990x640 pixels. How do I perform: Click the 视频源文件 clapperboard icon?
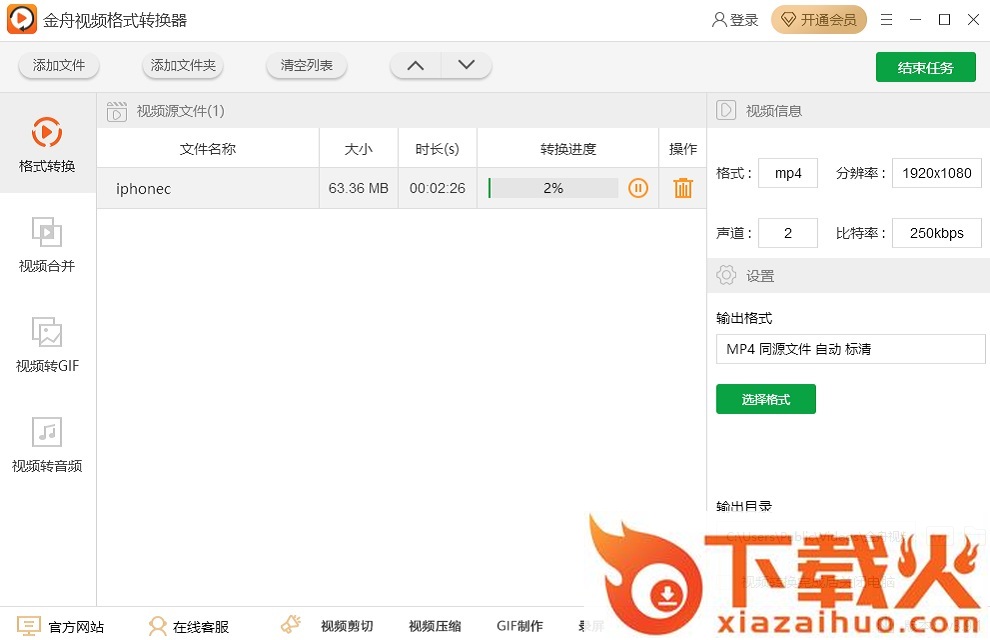pos(117,111)
